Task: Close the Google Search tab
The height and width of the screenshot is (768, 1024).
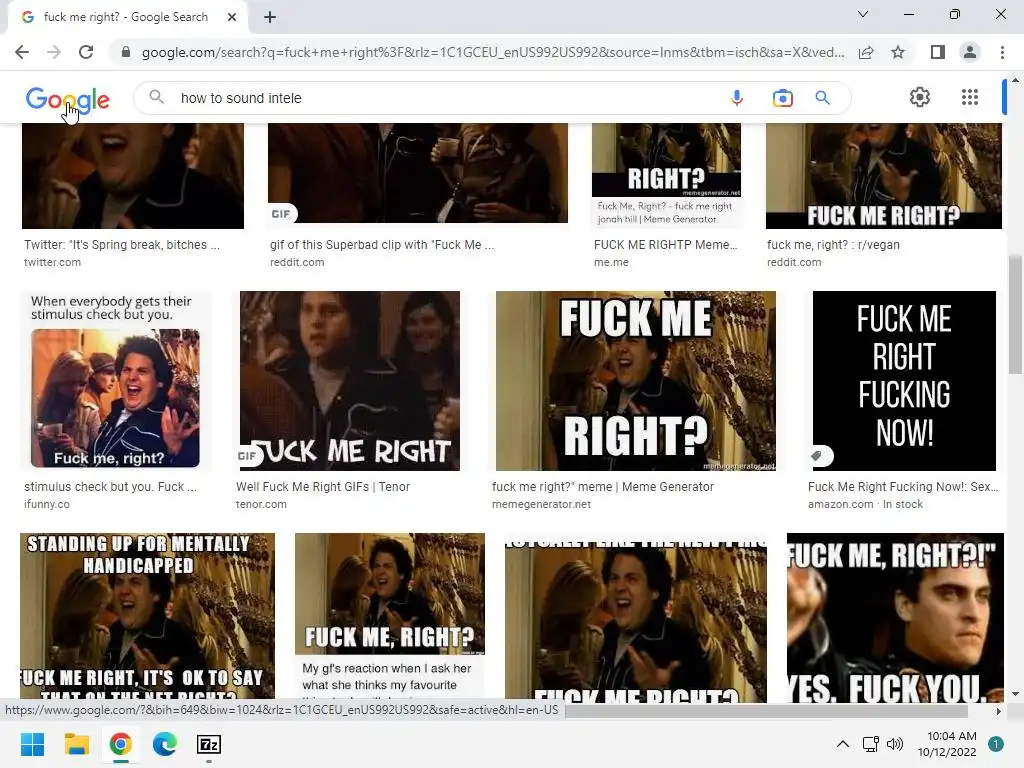Action: click(x=232, y=17)
